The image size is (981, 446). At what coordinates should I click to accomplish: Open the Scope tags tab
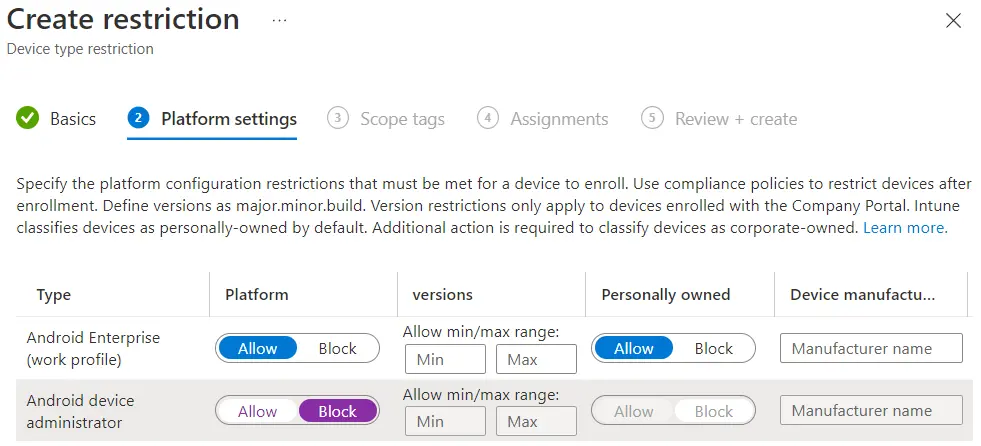point(402,119)
